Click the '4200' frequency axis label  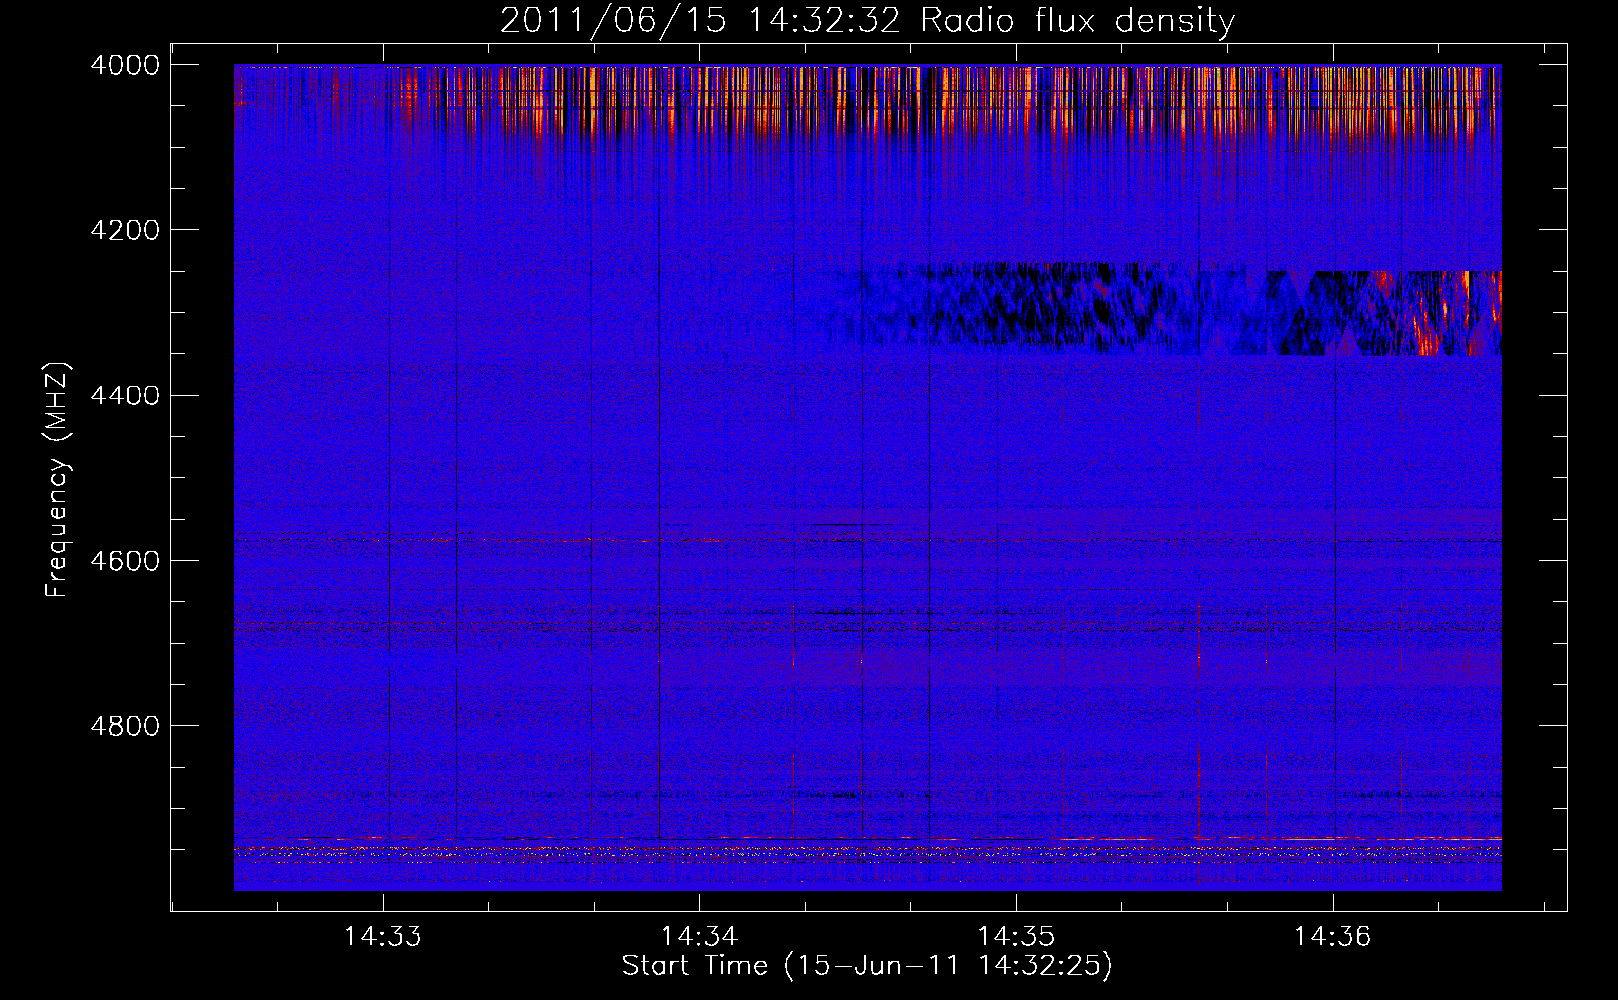125,230
